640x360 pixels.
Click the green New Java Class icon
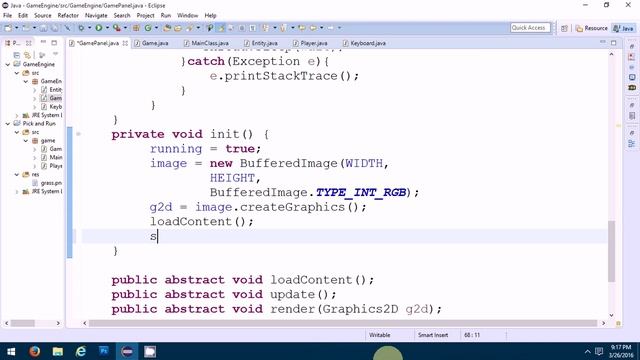148,28
